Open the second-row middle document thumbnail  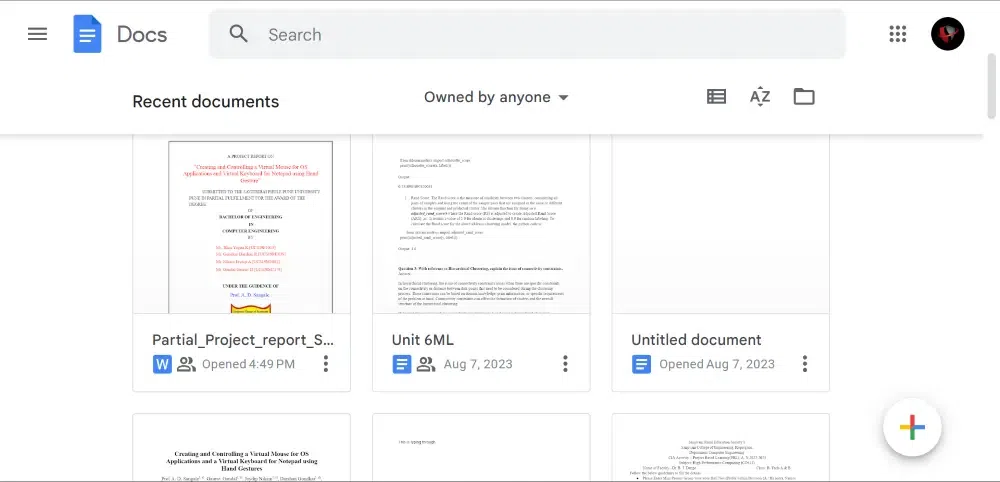(x=482, y=448)
